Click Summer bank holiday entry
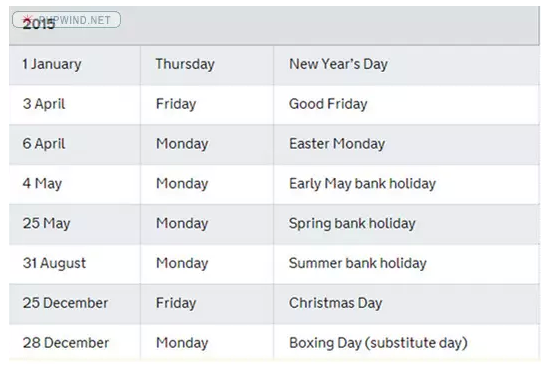546x373 pixels. coord(358,263)
